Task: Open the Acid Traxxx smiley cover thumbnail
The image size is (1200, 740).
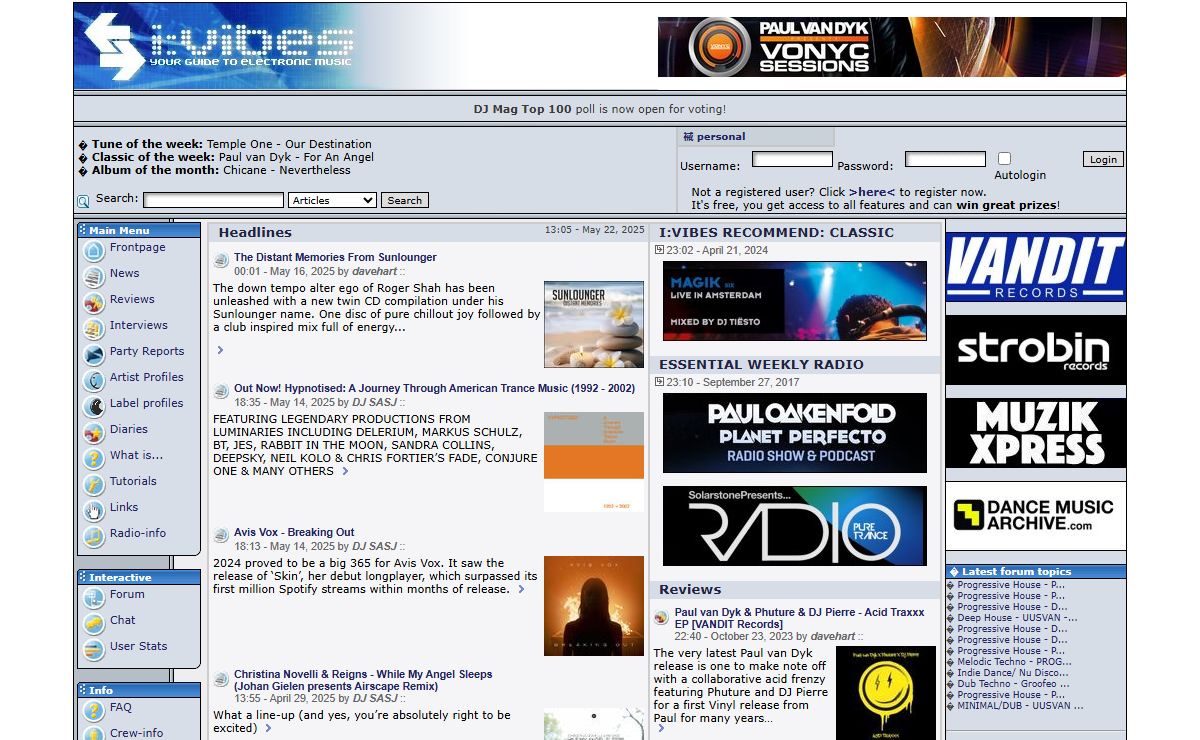Action: [886, 693]
